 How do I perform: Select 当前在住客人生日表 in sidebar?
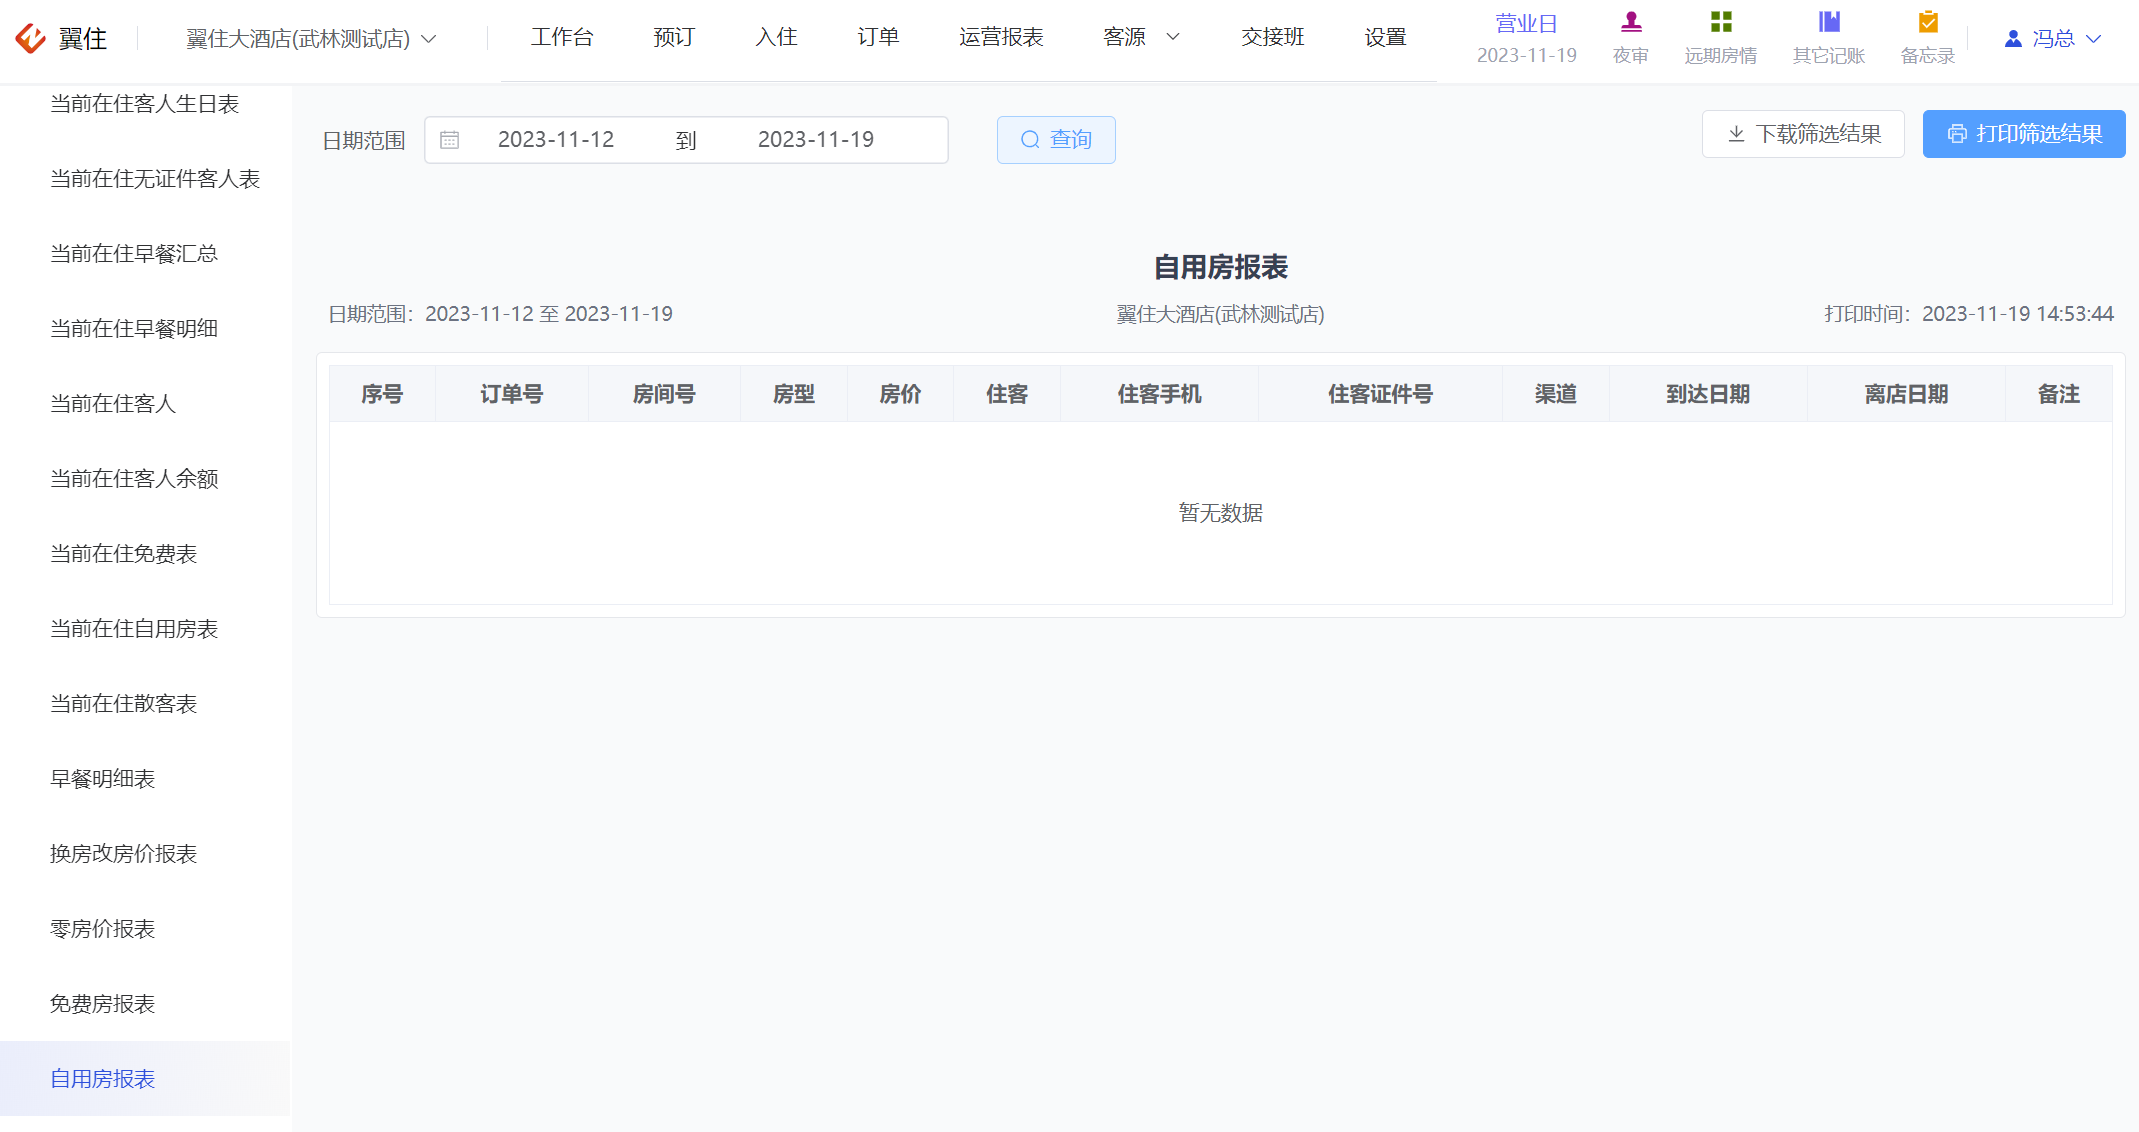pyautogui.click(x=145, y=104)
